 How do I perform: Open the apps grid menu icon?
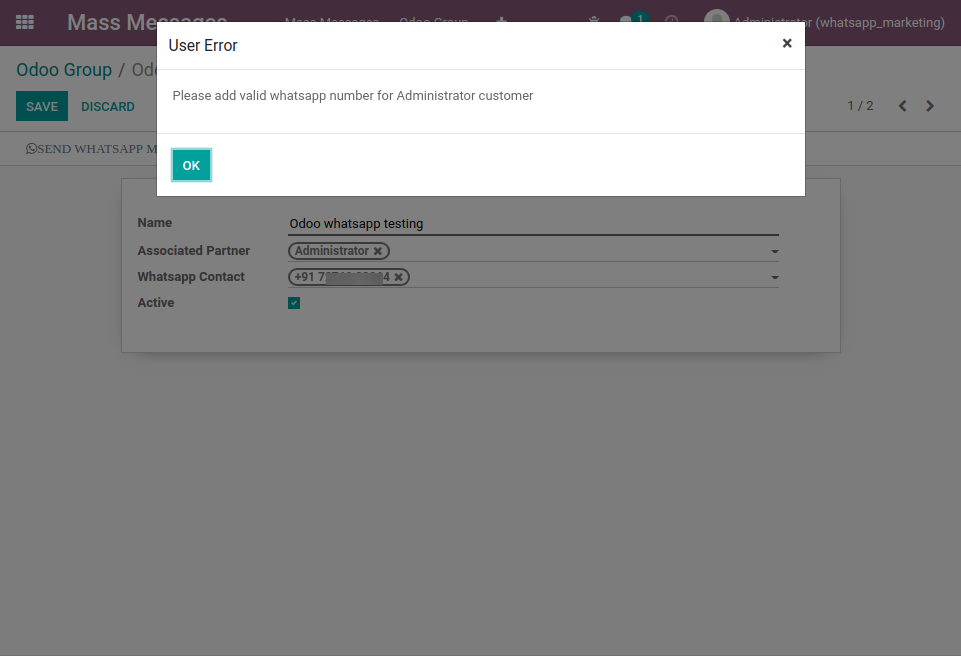[x=25, y=23]
